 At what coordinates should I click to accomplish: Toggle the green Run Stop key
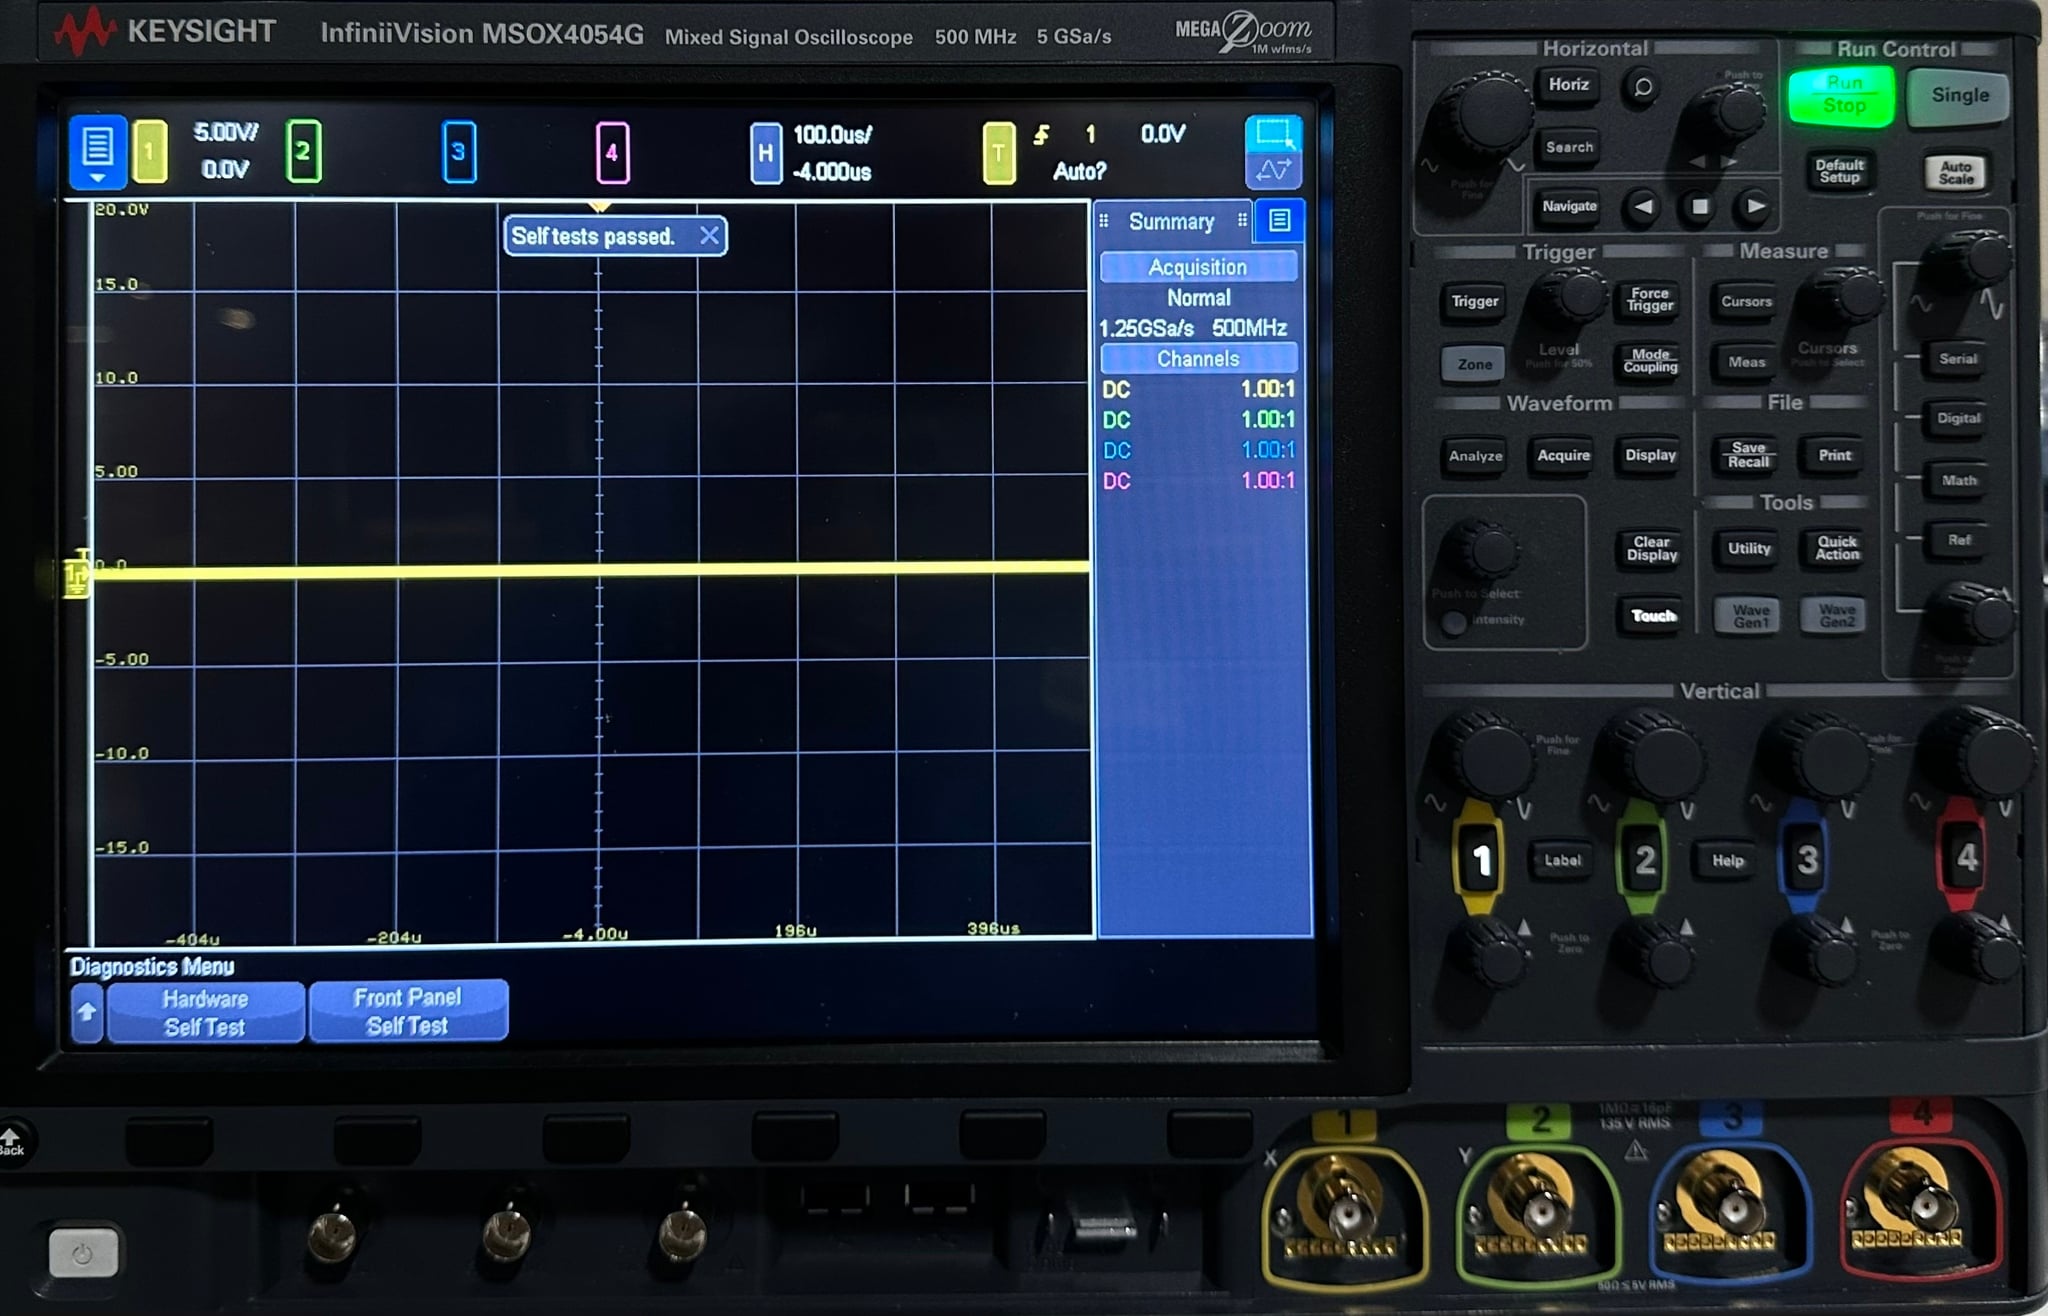[1842, 96]
